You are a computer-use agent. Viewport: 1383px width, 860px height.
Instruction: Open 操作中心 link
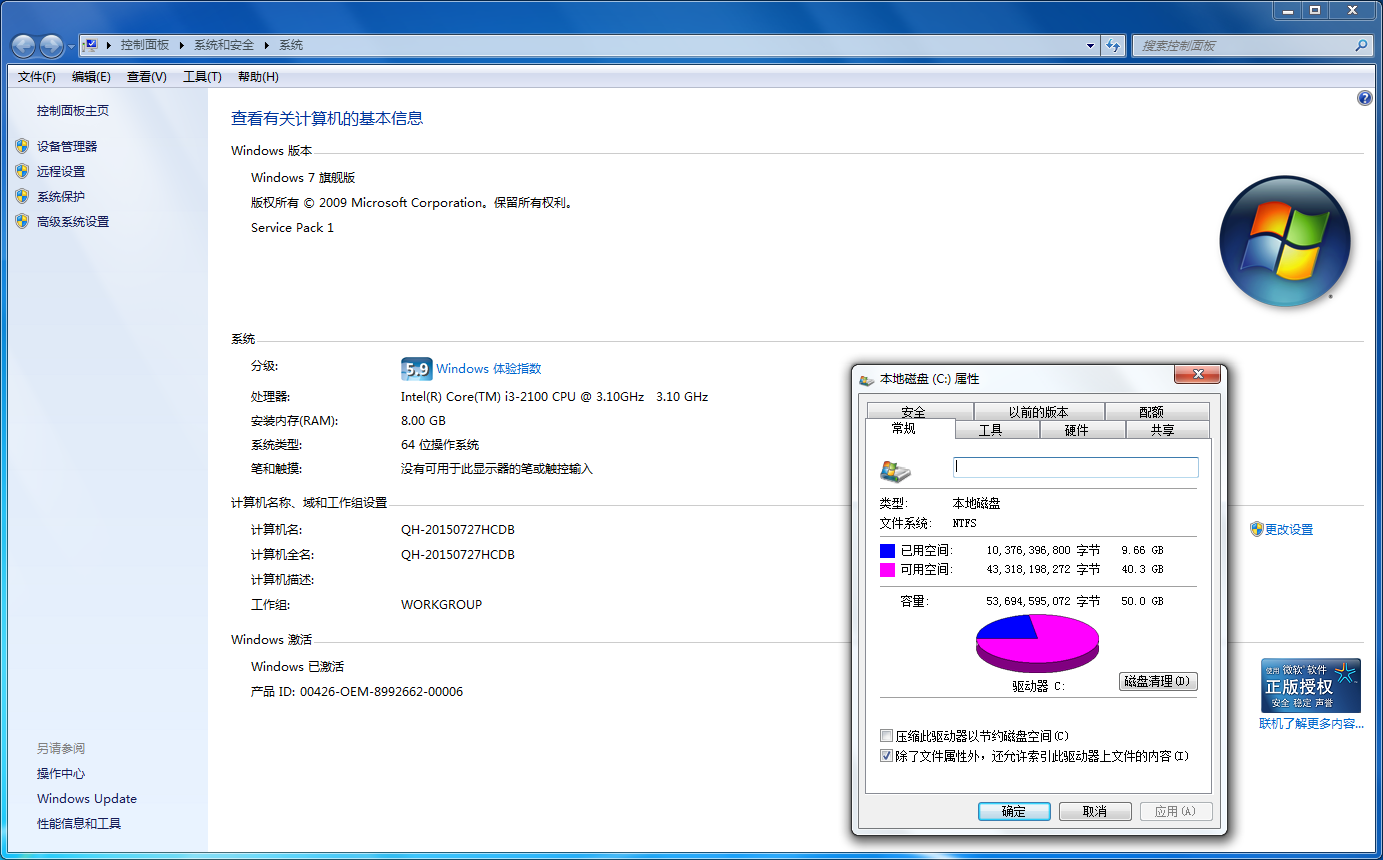coord(61,773)
